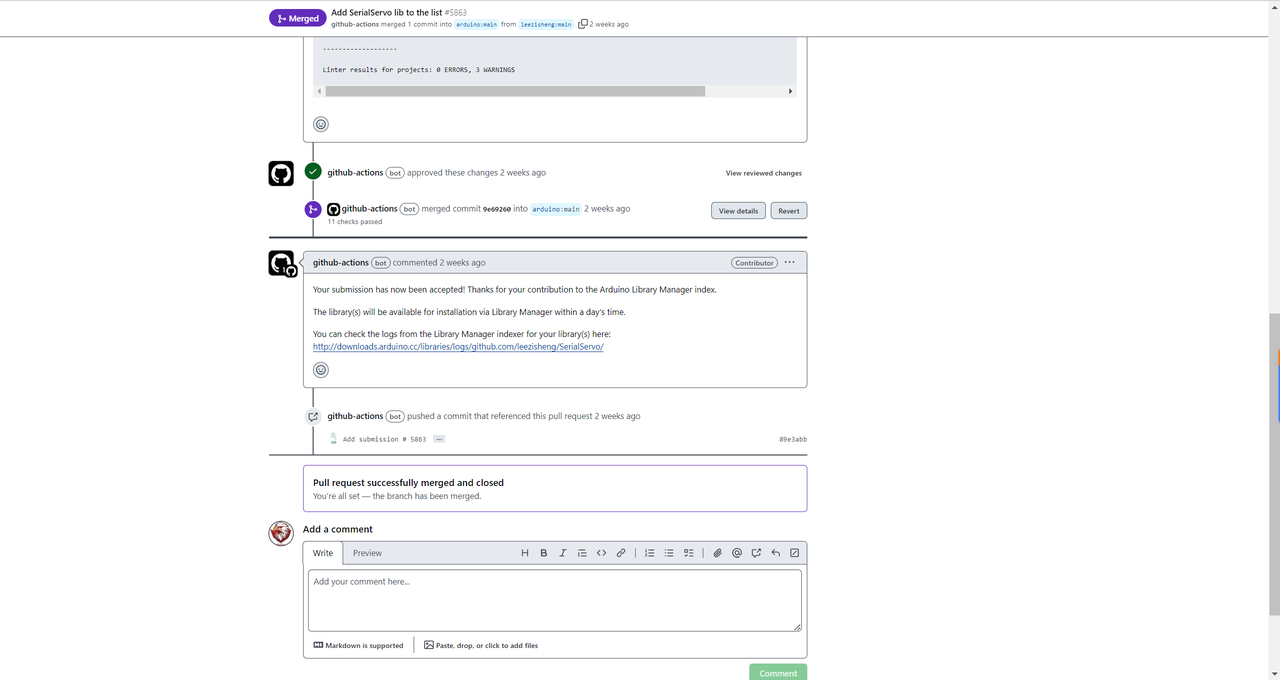Screen dimensions: 1280x680
Task: Apply bold formatting in comment toolbar
Action: pyautogui.click(x=544, y=553)
